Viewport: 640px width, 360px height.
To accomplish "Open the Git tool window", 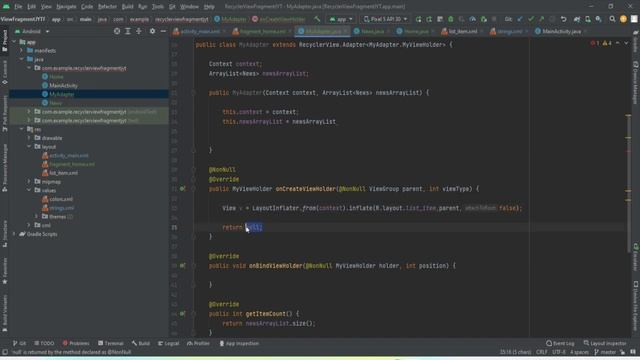I will [19, 343].
